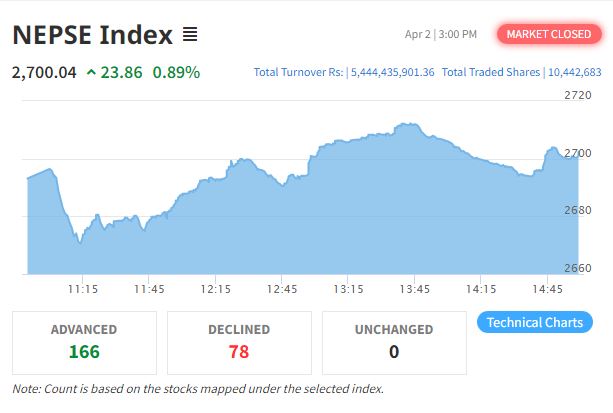
Task: Select the DECLINED stocks card
Action: 238,341
